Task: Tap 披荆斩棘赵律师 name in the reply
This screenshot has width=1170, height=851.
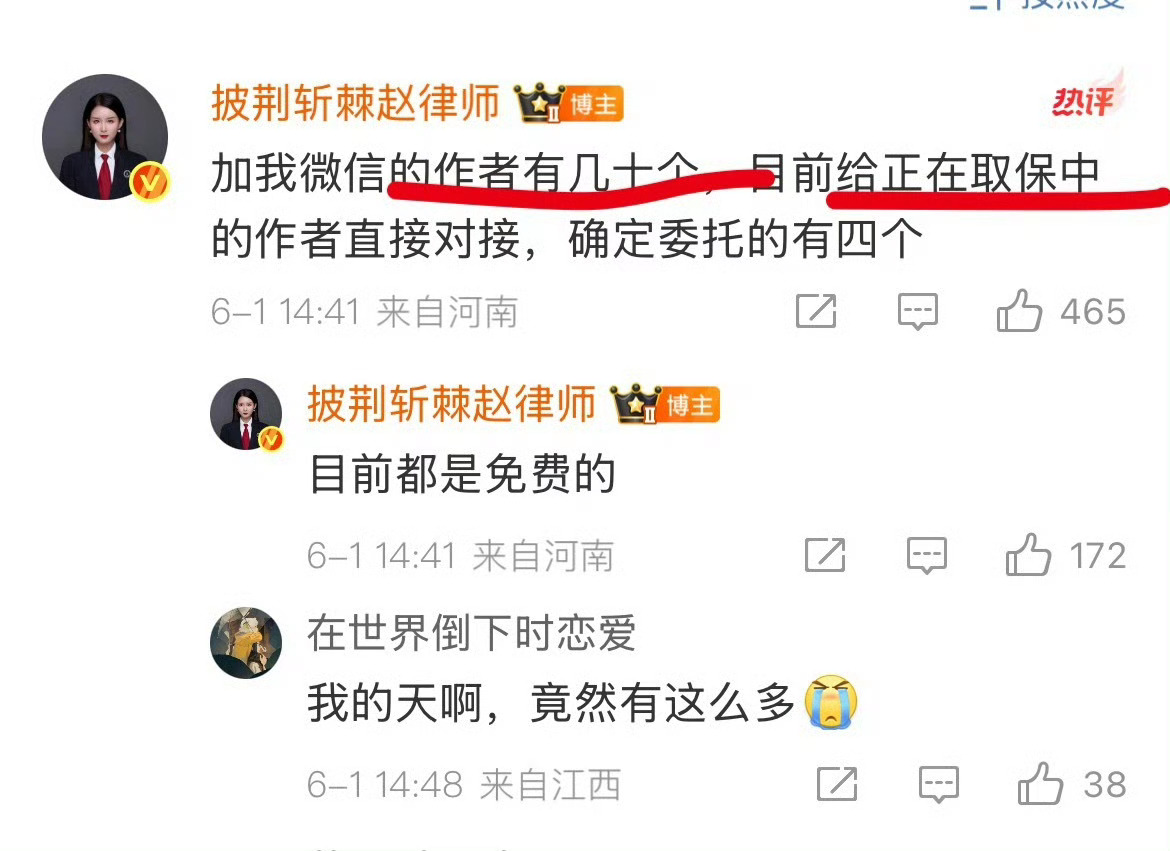Action: point(451,404)
